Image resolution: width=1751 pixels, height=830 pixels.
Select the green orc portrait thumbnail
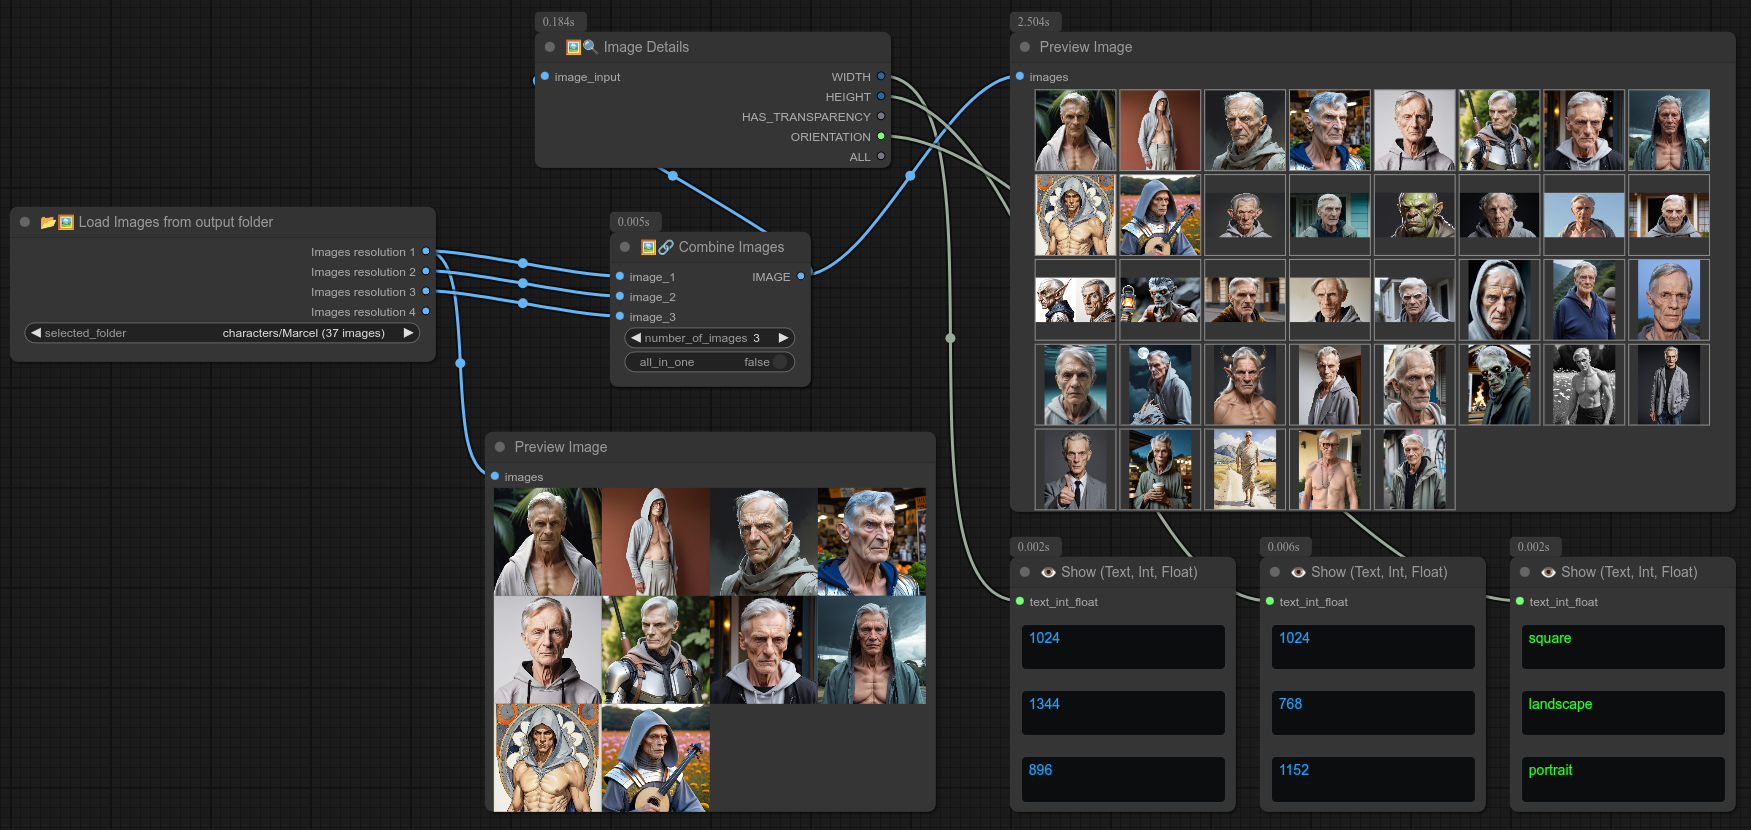click(1414, 215)
